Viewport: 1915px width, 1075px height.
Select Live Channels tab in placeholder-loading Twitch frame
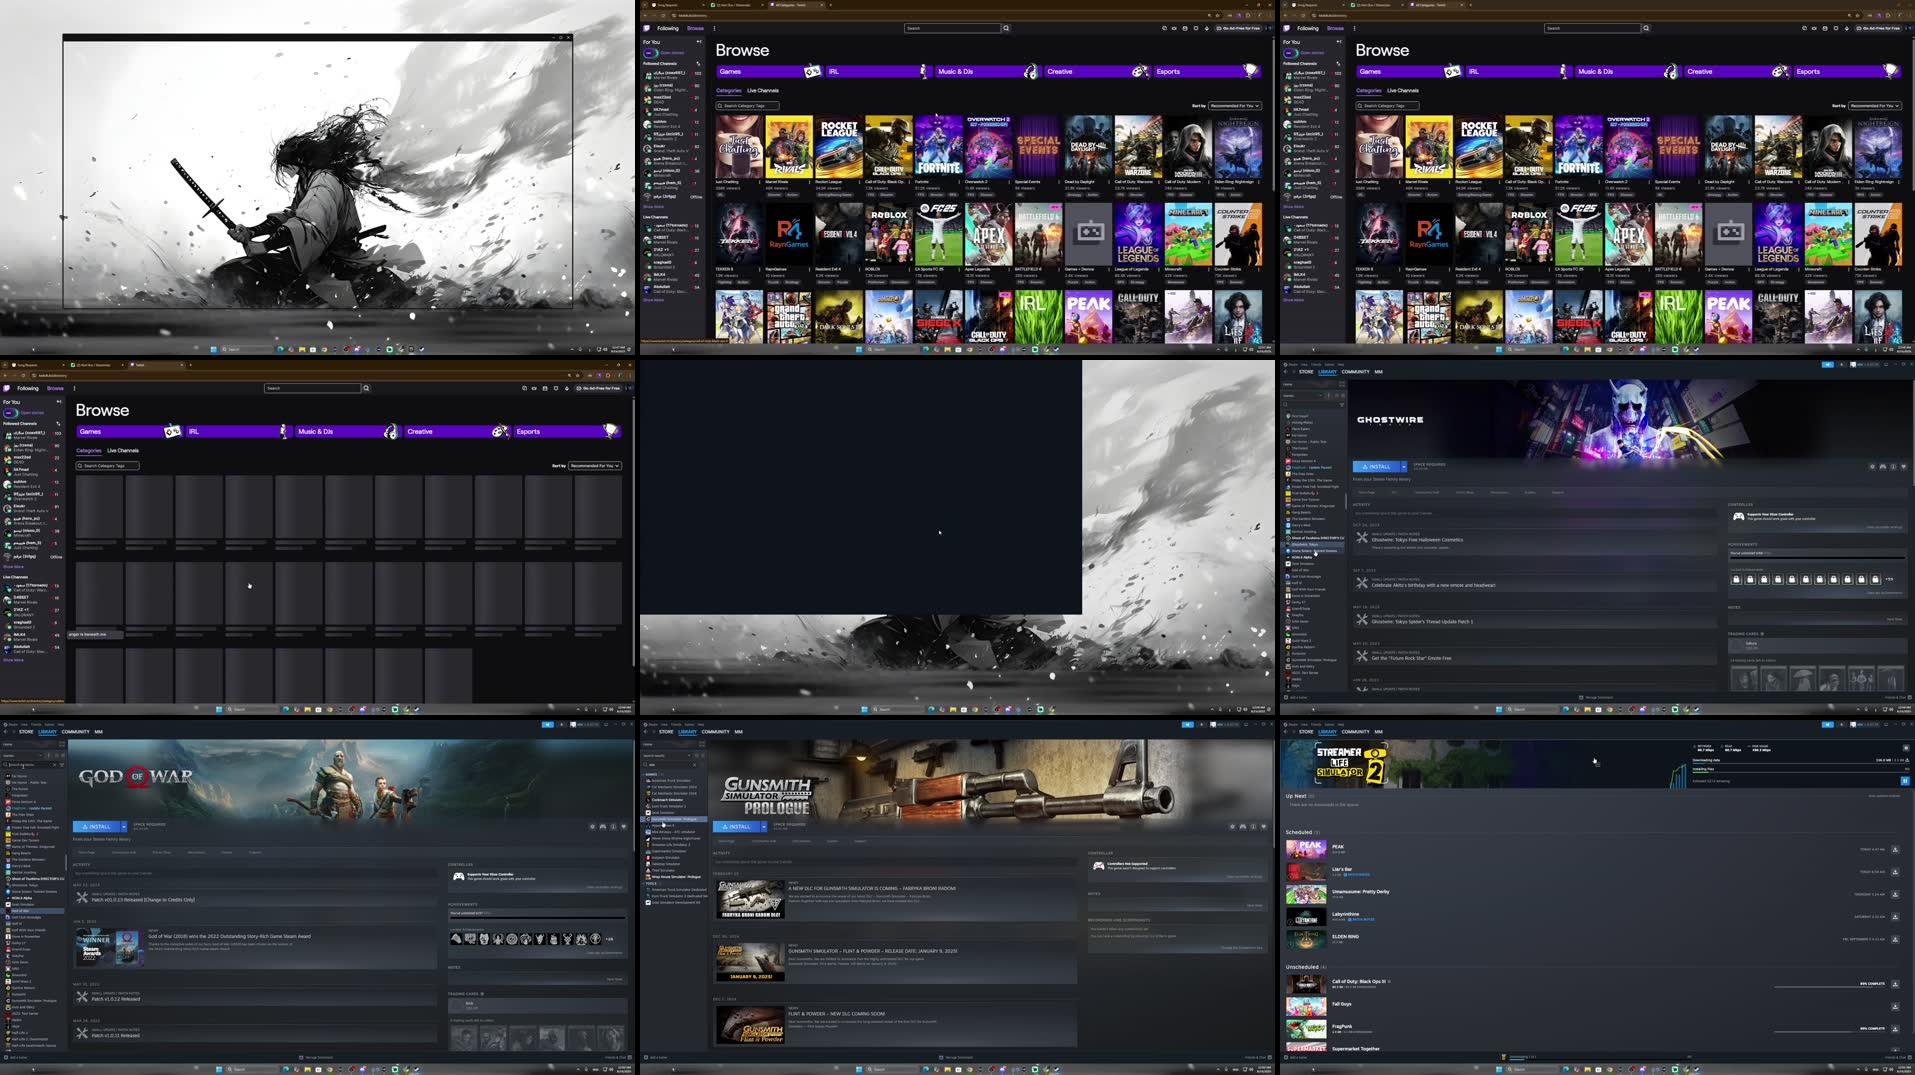(x=123, y=451)
